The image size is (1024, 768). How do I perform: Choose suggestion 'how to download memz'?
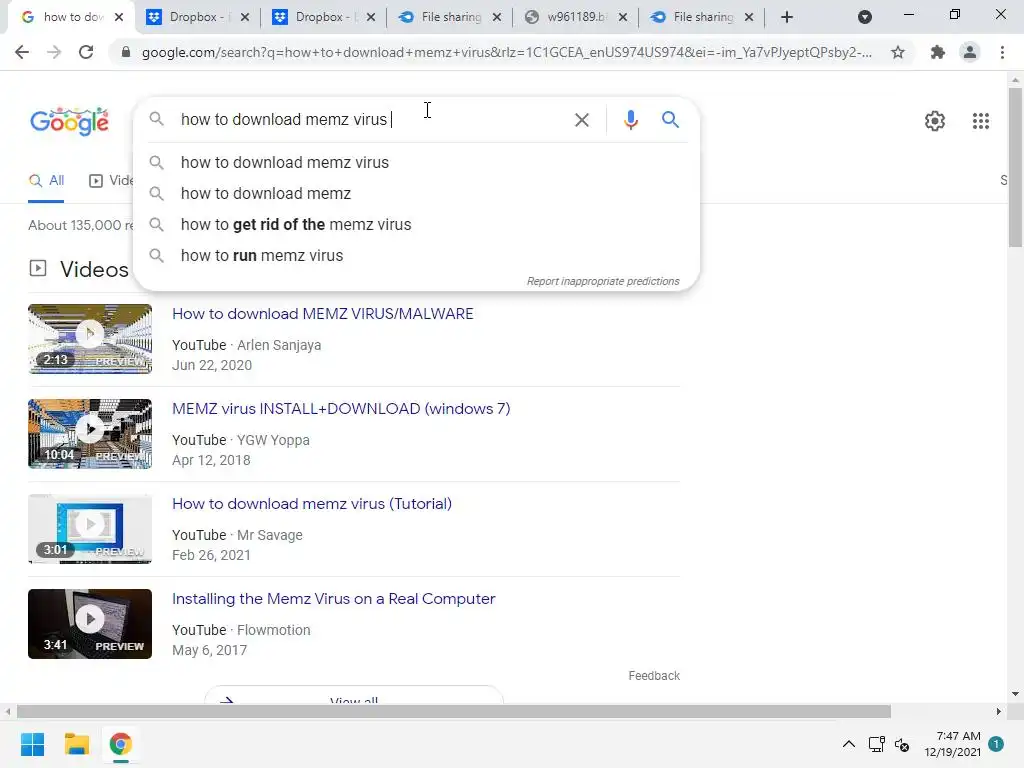[x=416, y=193]
